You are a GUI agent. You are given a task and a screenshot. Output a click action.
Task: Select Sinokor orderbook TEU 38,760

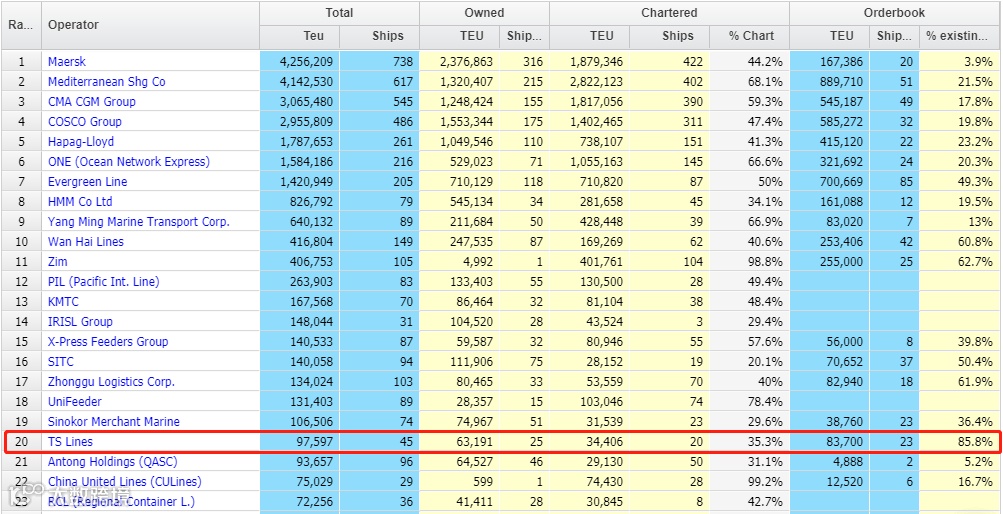[830, 421]
